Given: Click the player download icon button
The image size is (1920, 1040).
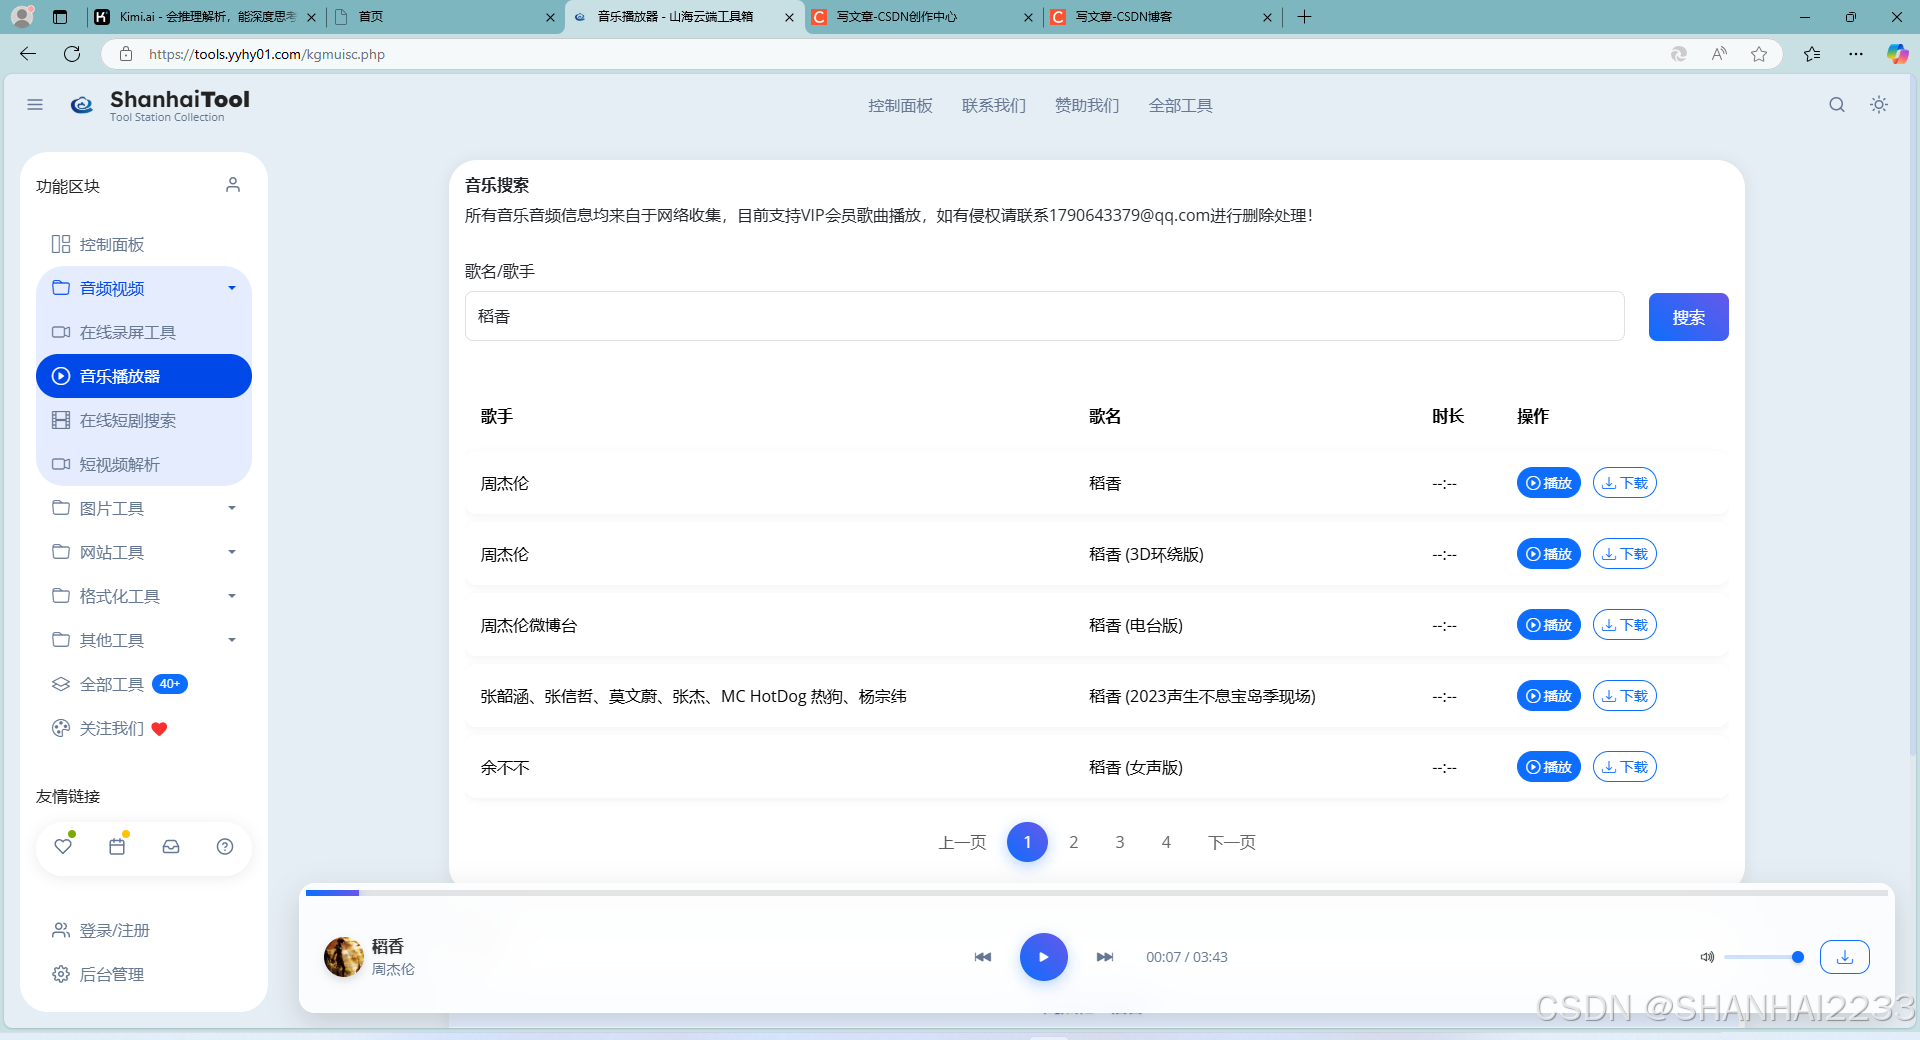Looking at the screenshot, I should [x=1845, y=957].
